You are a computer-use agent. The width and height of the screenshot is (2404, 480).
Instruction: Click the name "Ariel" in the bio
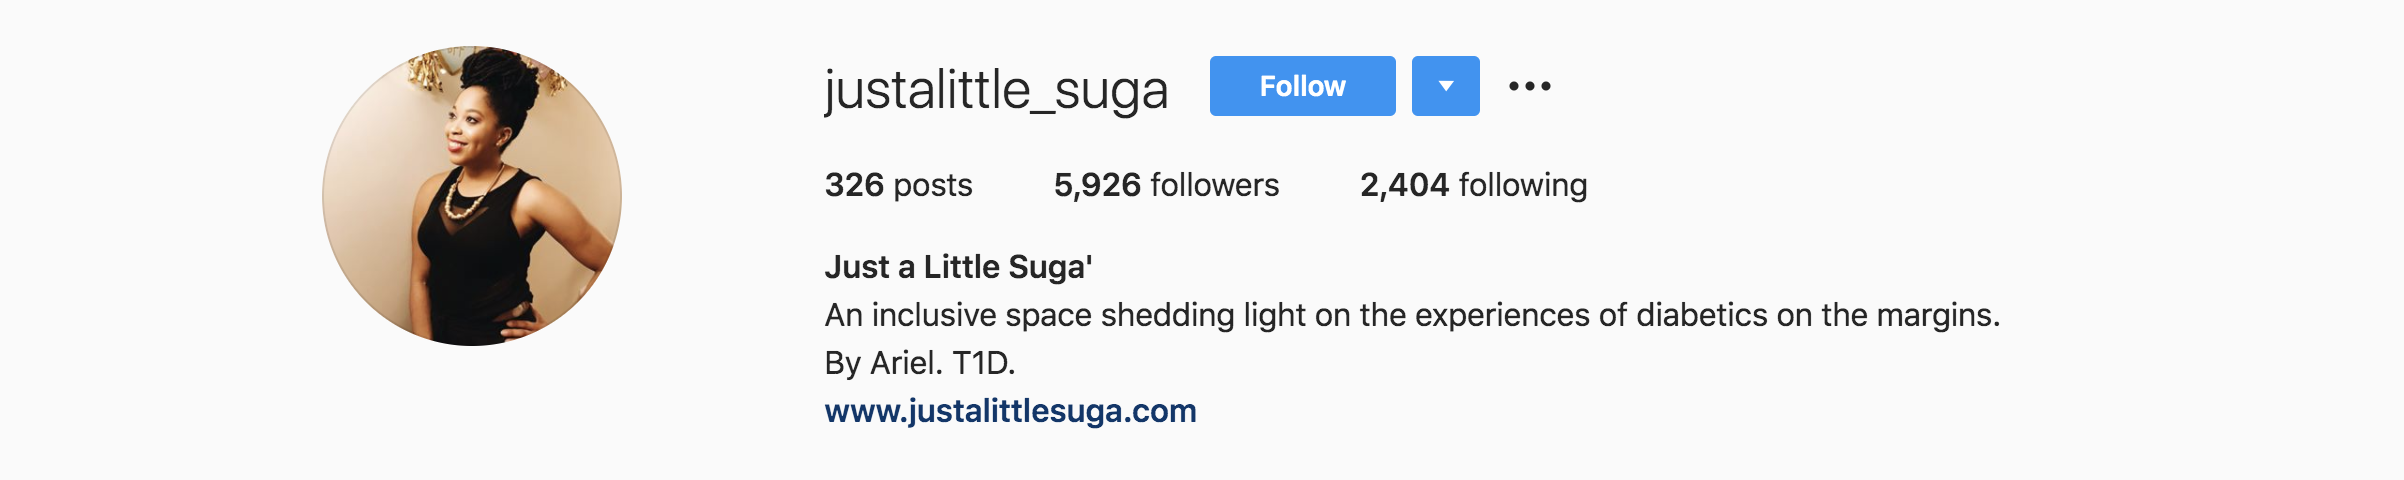point(903,363)
